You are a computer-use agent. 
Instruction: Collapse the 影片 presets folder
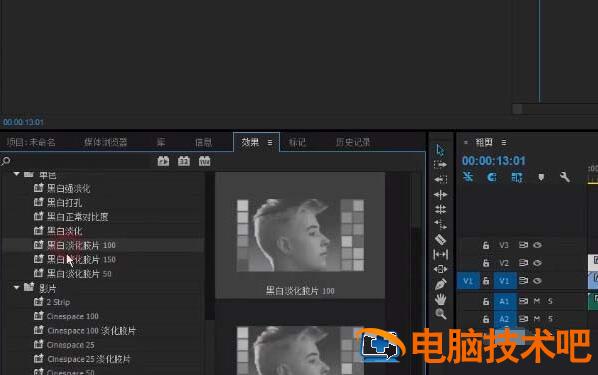[16, 287]
